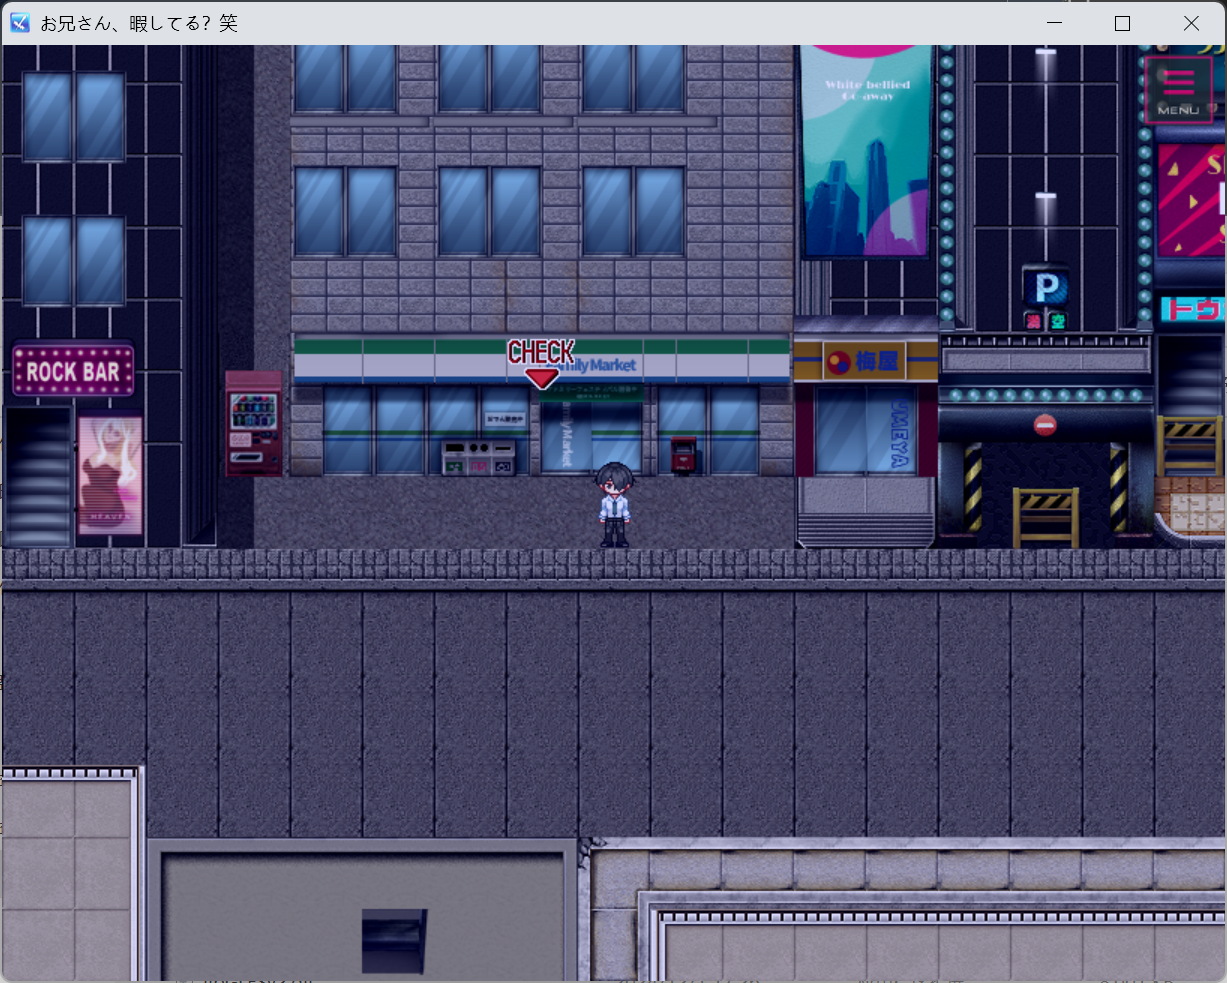Open the pink MENU hamburger button

point(1178,90)
